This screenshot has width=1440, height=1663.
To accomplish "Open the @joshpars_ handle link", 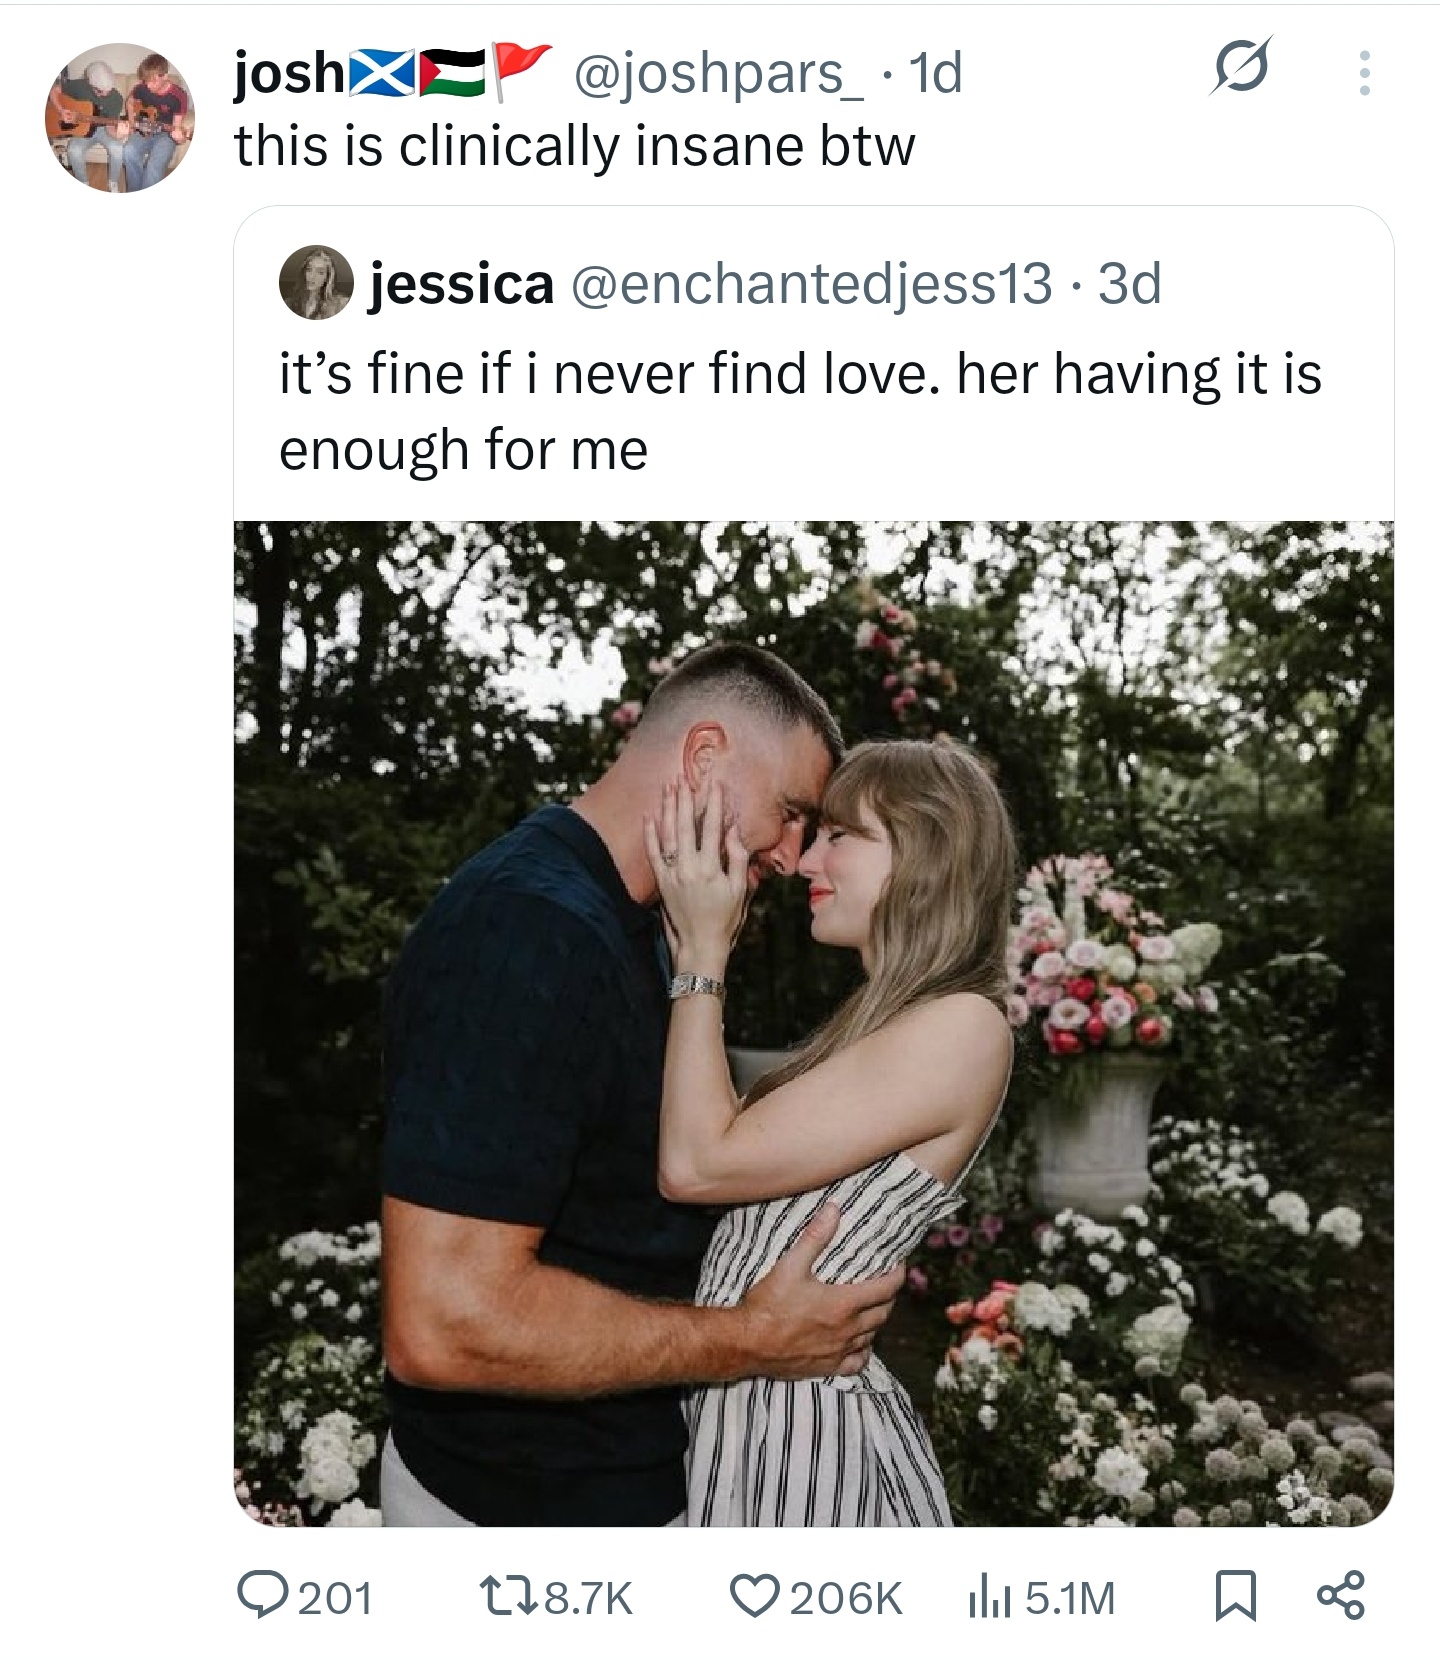I will tap(717, 73).
